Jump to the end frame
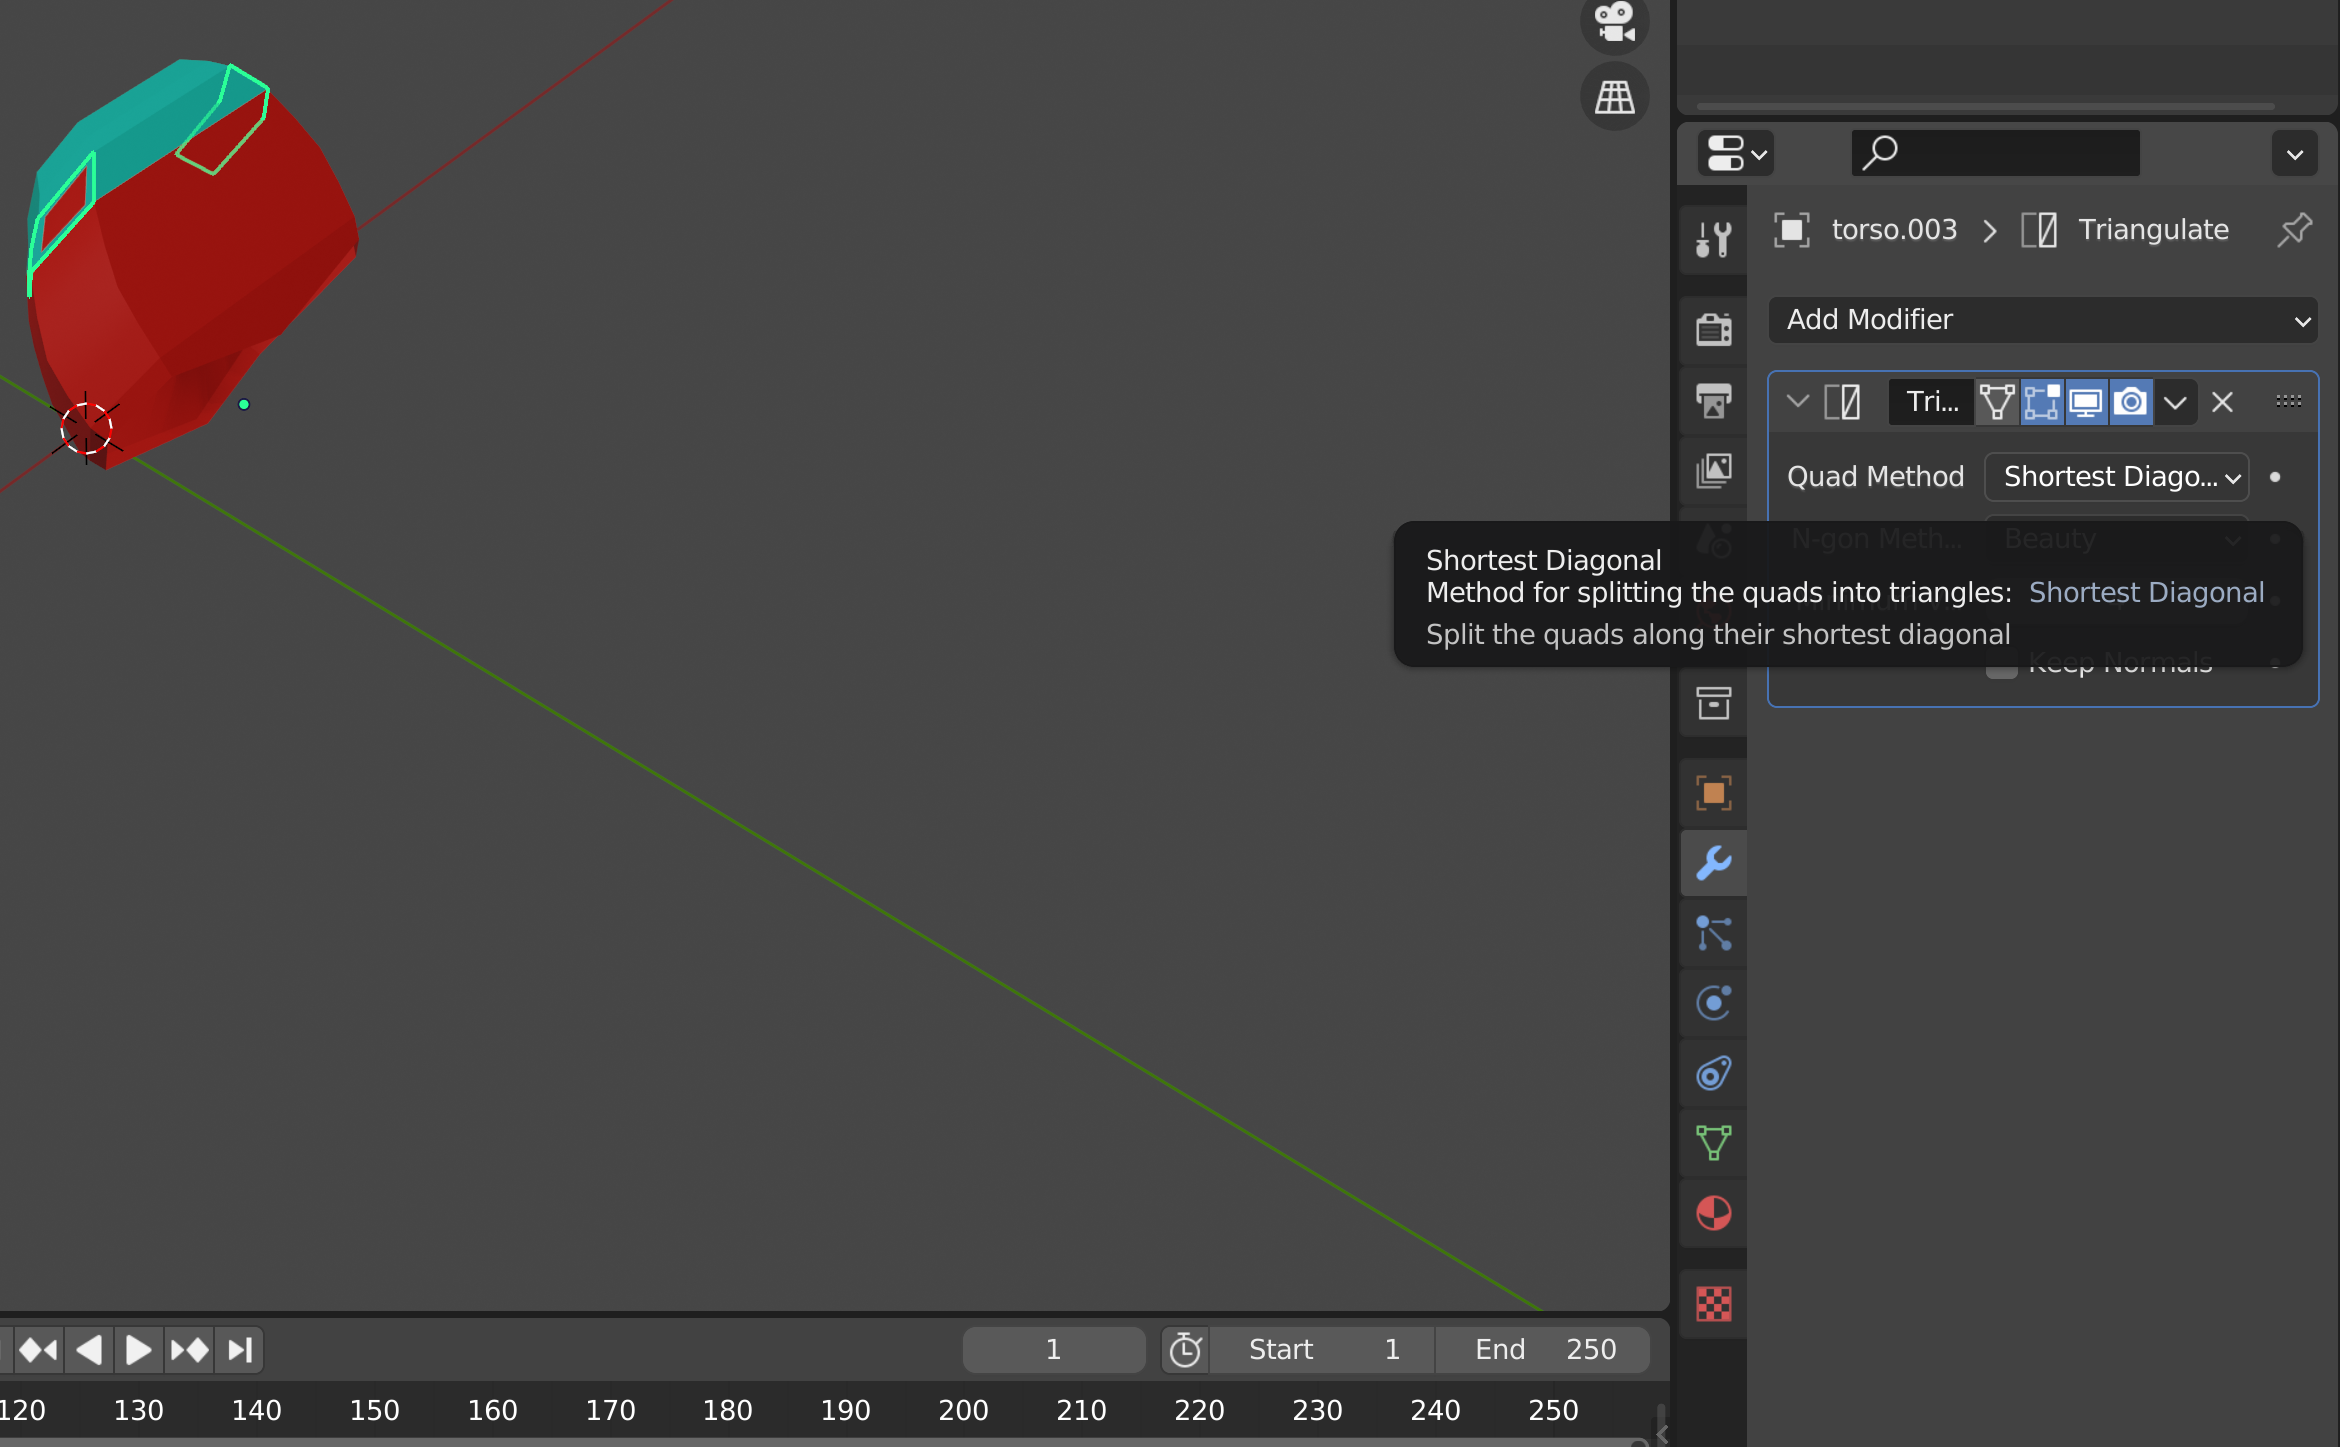 239,1350
